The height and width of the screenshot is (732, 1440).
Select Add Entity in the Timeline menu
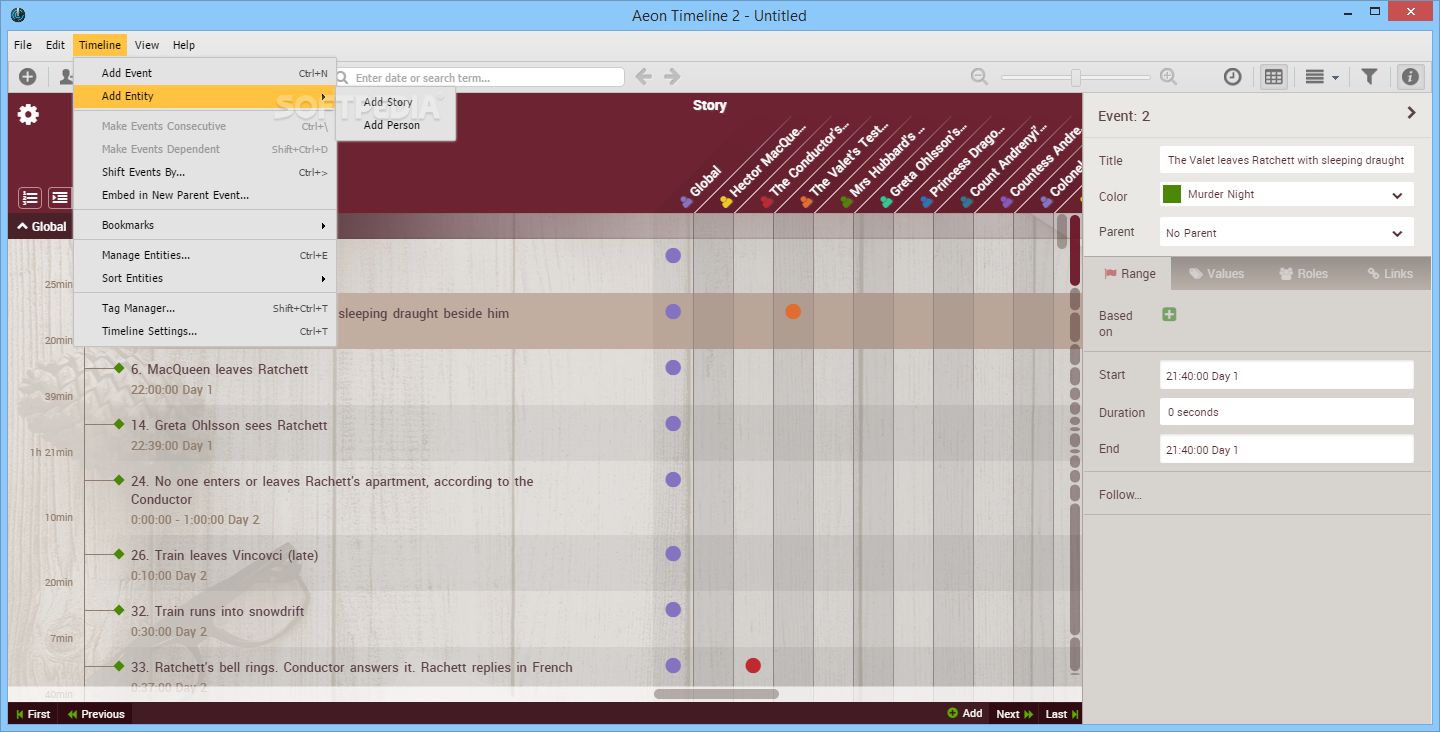(205, 96)
